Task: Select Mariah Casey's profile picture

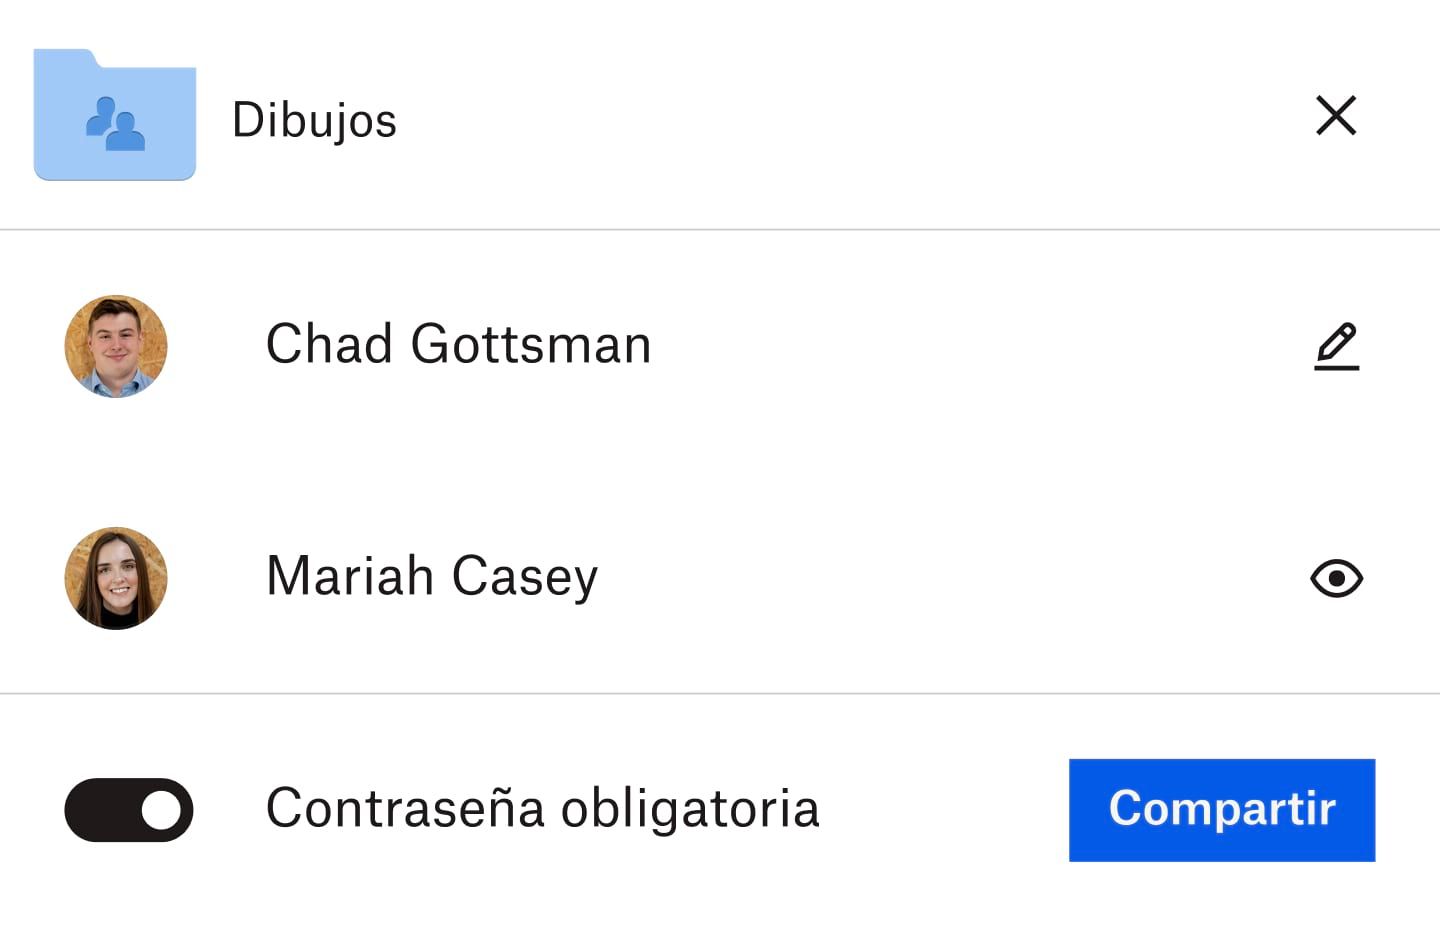Action: (x=115, y=578)
